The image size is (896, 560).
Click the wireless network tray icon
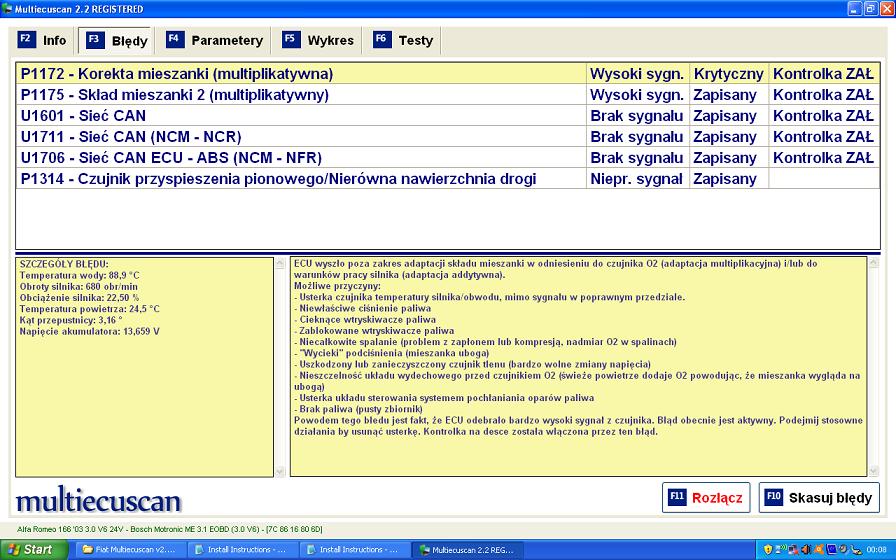pyautogui.click(x=781, y=549)
